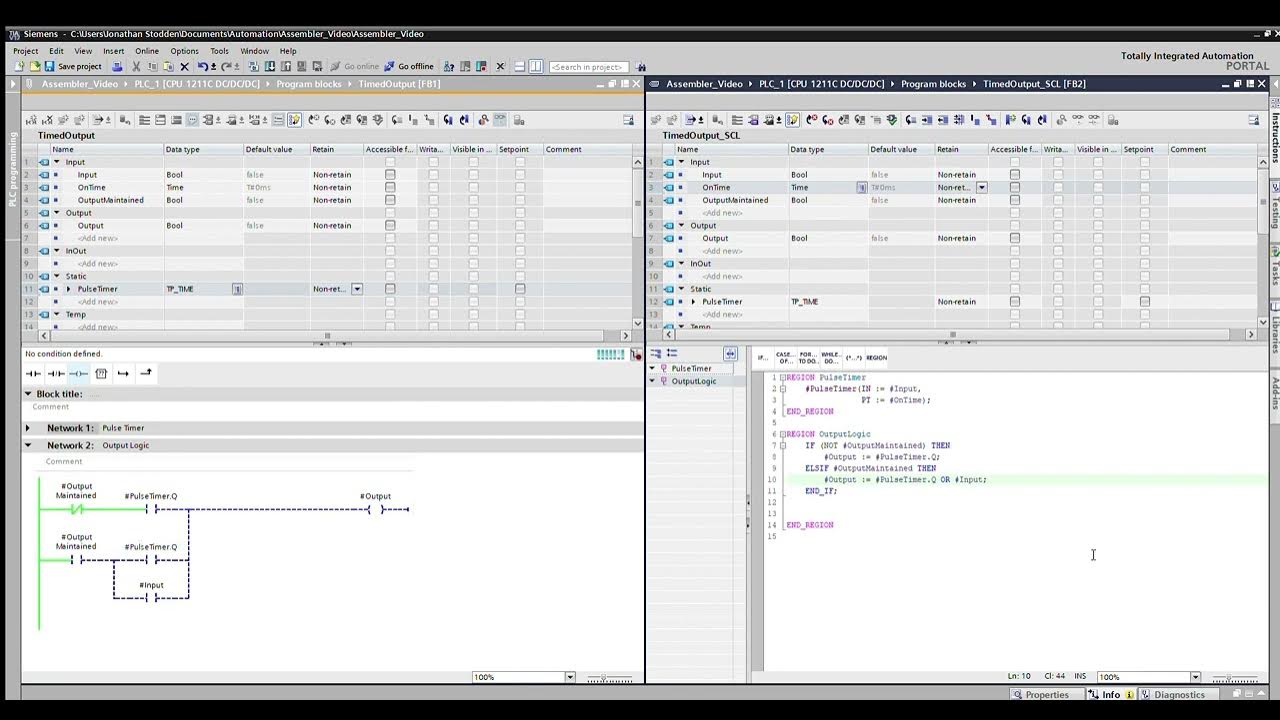The height and width of the screenshot is (720, 1280).
Task: Collapse Network 2 Output Logic
Action: tap(28, 445)
